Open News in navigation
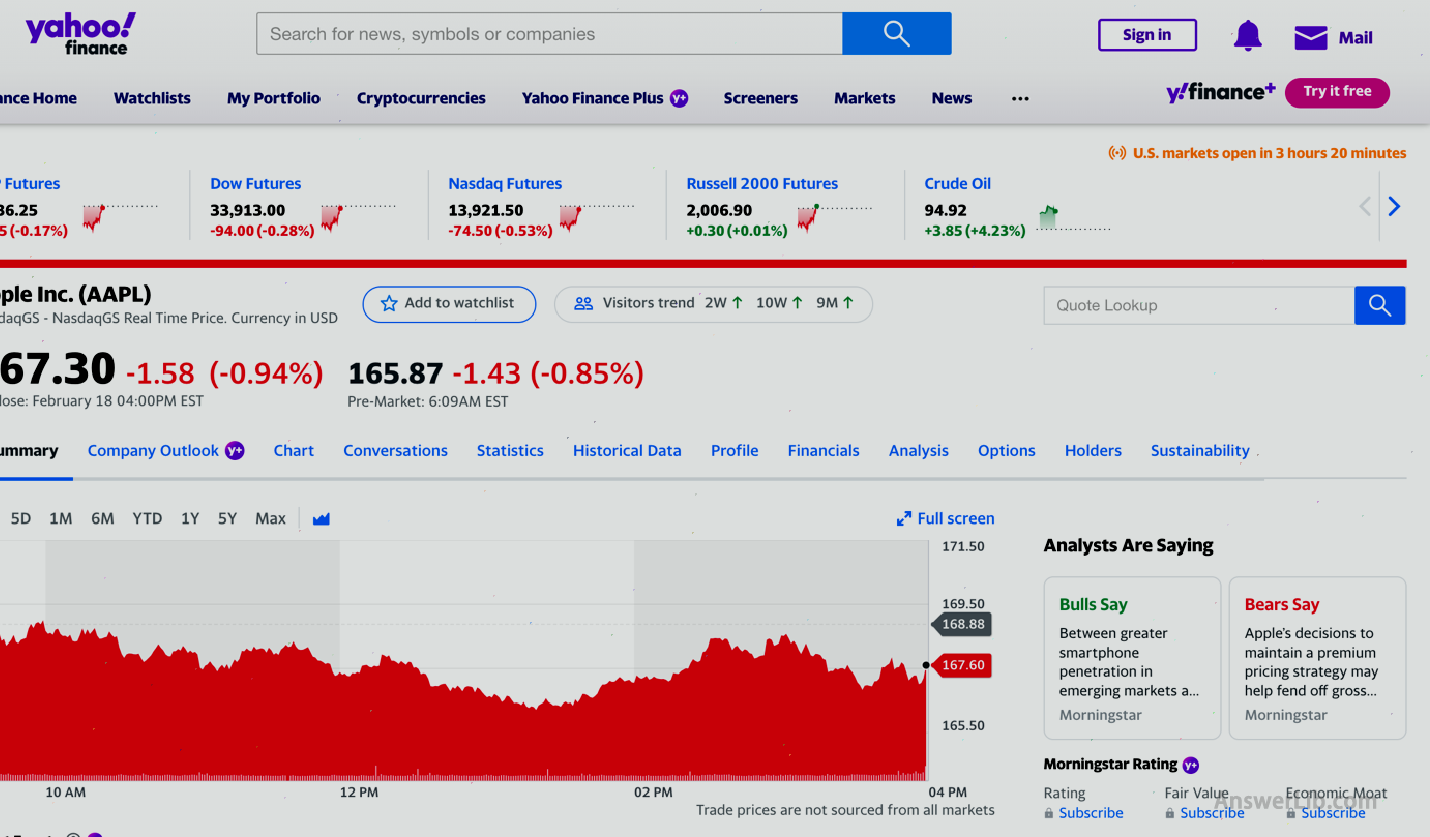This screenshot has width=1430, height=837. pyautogui.click(x=952, y=98)
